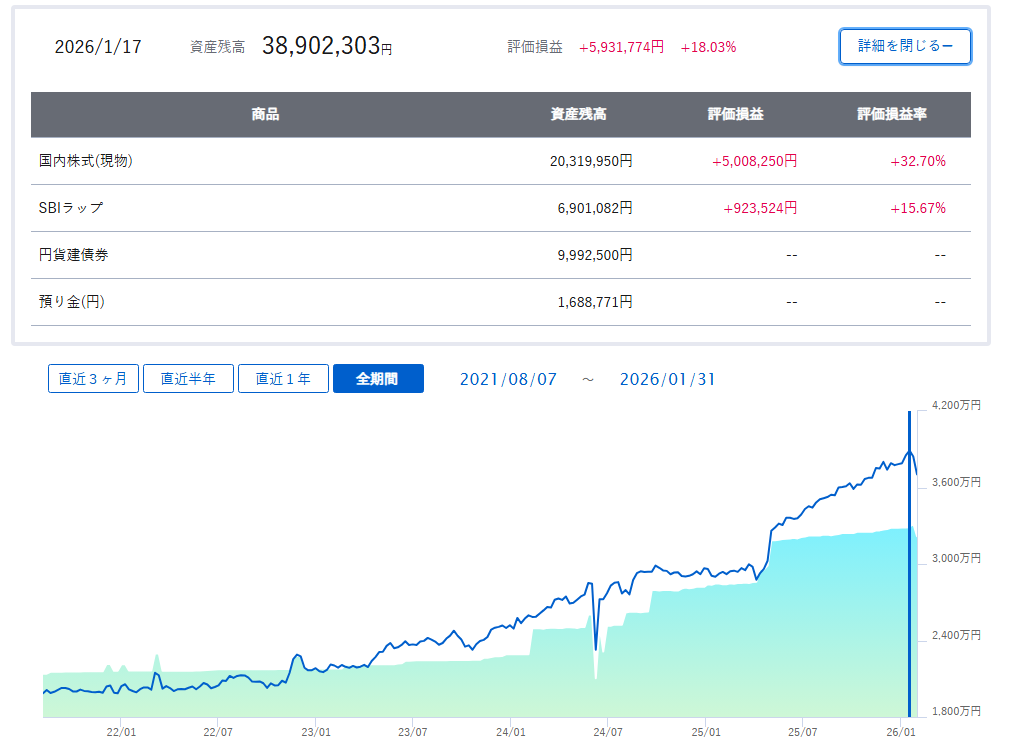Click the 評価損益率 column header
Viewport: 1014px width, 752px height.
(x=891, y=115)
